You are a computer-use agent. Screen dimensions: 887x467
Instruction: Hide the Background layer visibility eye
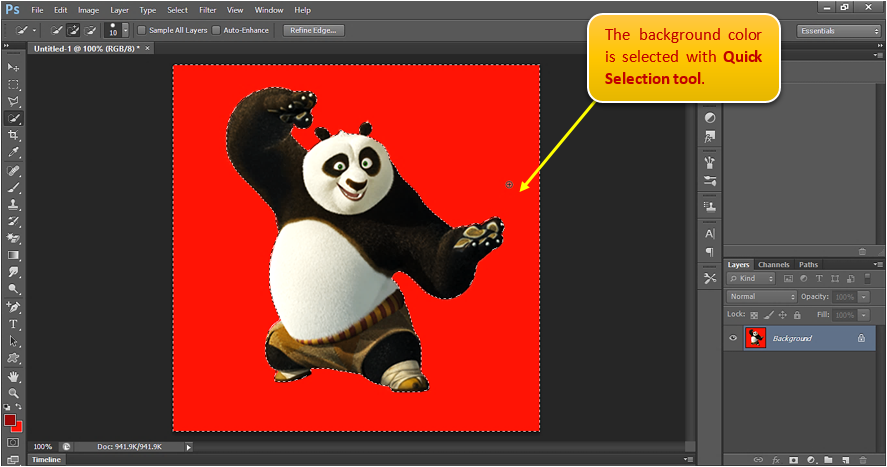733,338
